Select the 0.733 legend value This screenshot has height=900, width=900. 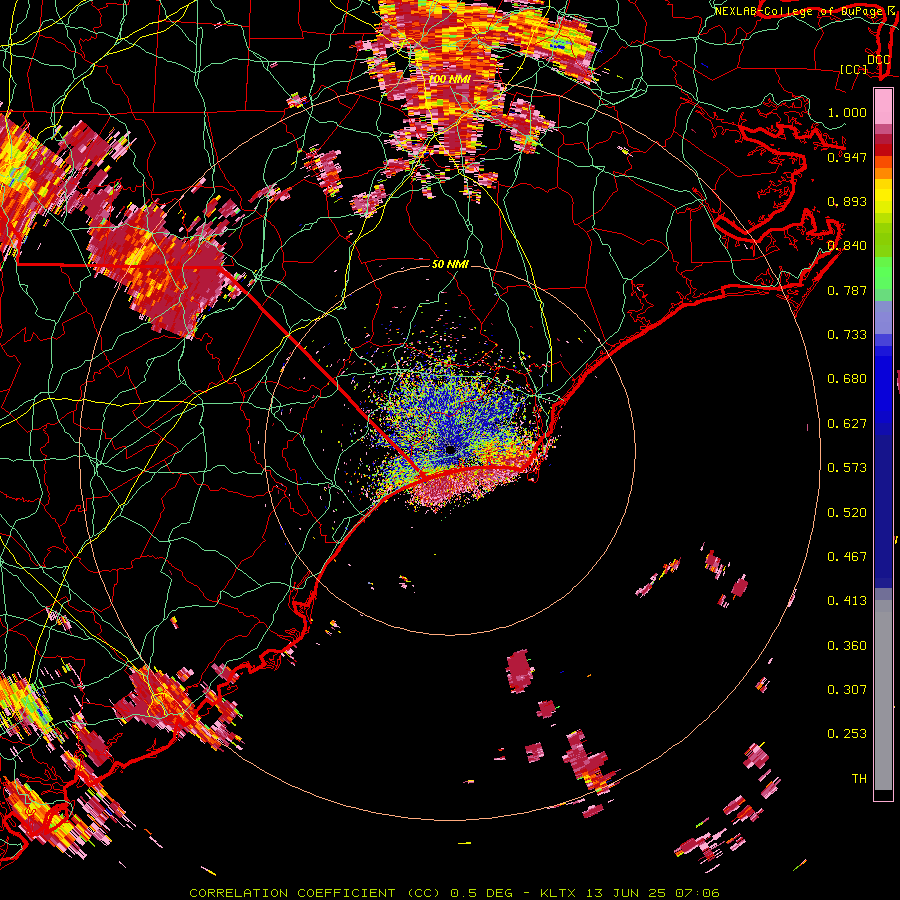tap(847, 335)
